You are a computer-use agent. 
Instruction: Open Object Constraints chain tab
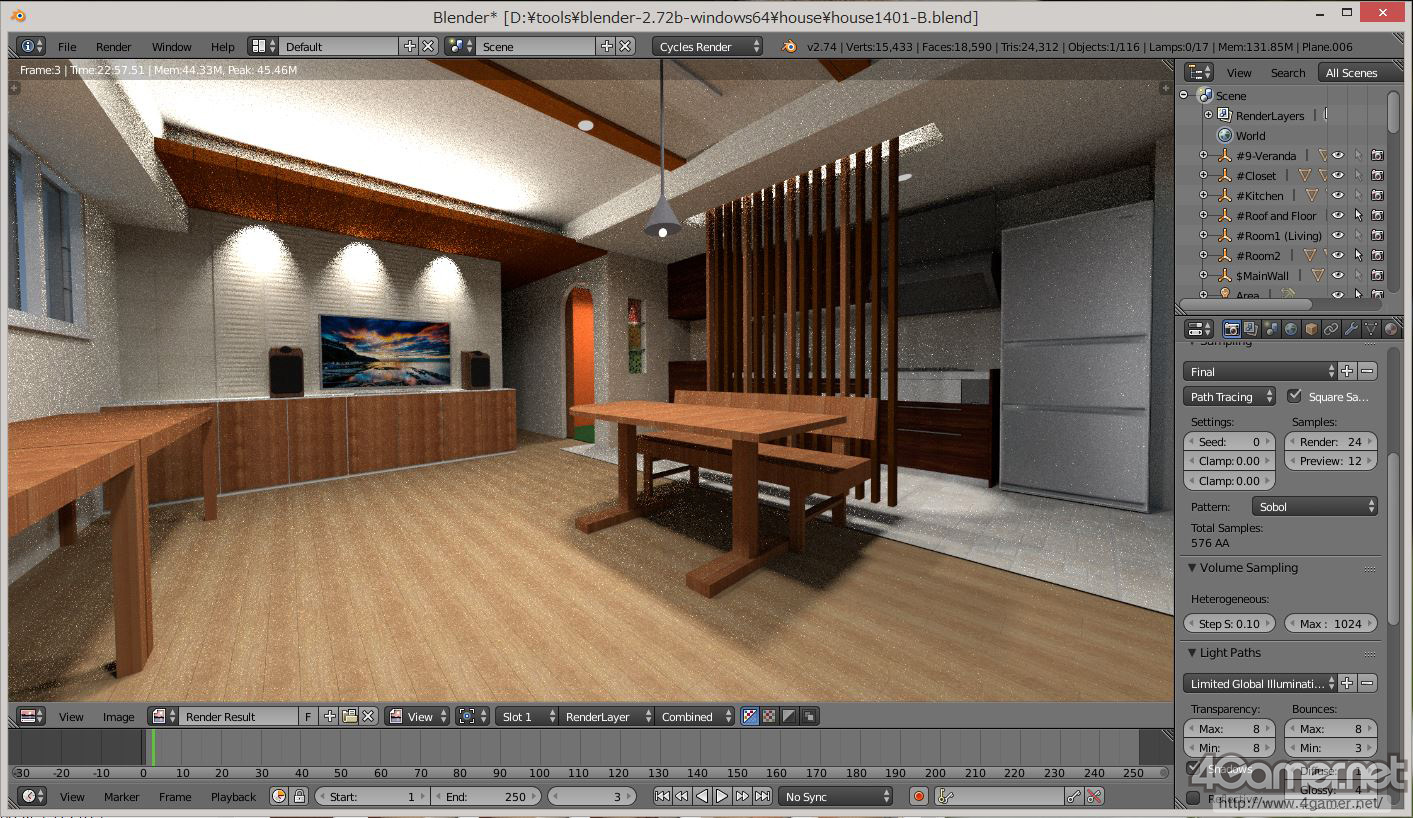pos(1331,329)
